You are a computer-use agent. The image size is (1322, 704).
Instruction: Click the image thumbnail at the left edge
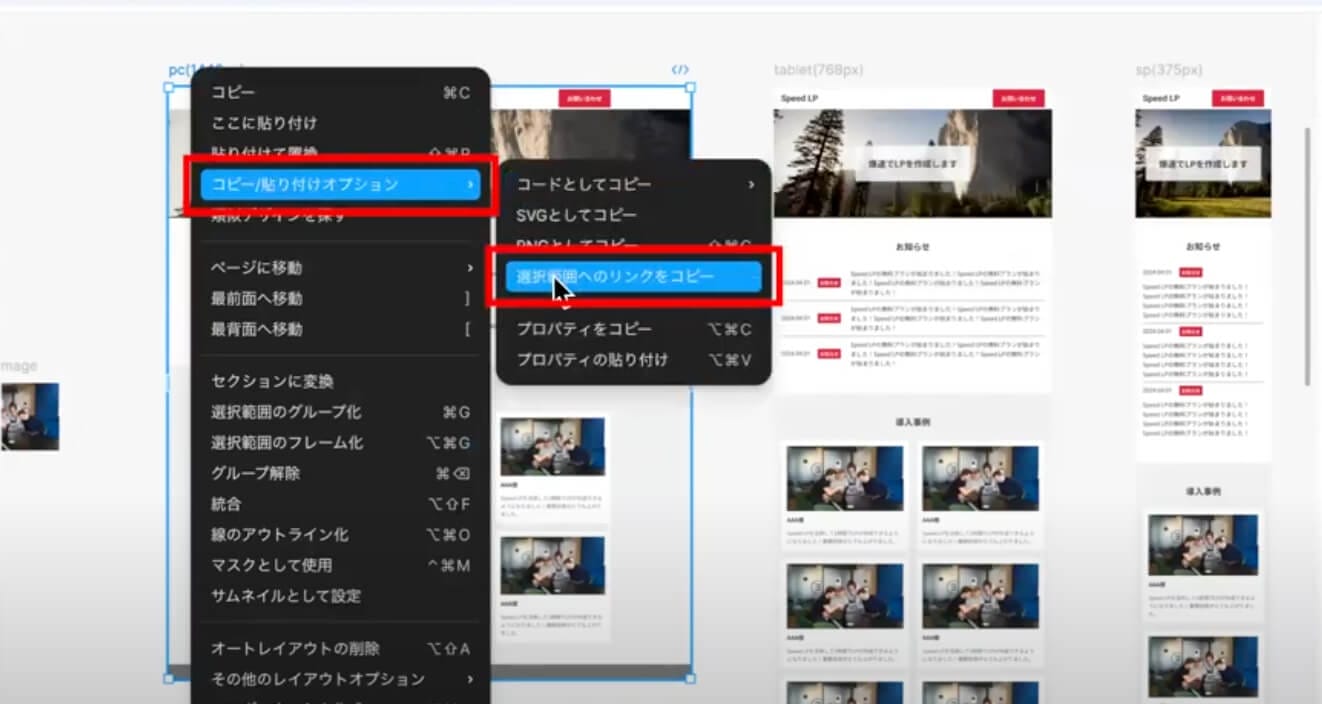tap(29, 416)
